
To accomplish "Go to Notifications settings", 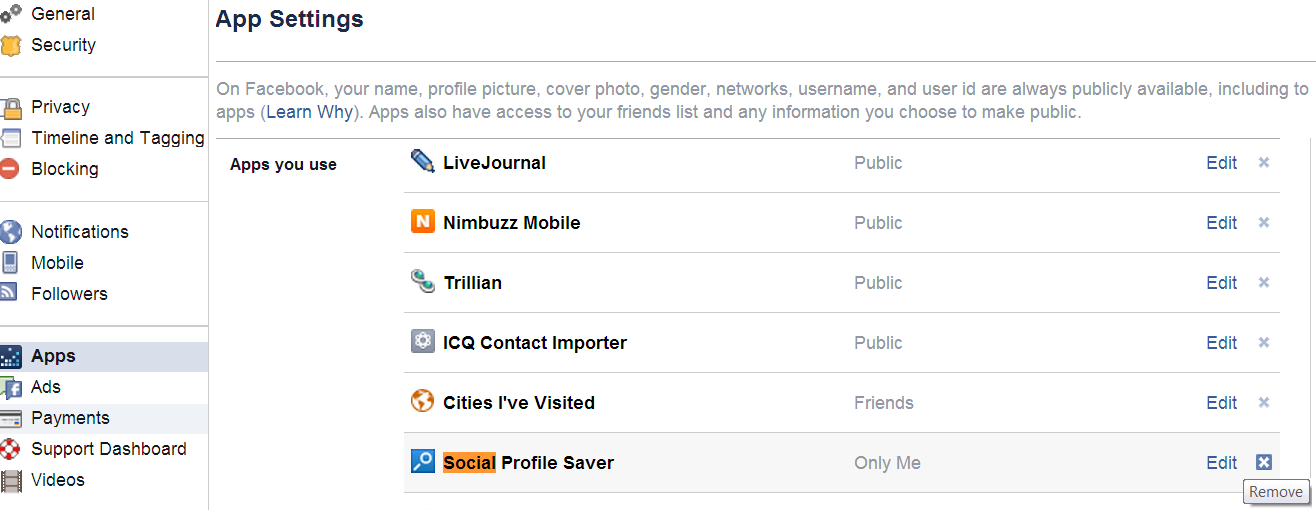I will tap(80, 231).
